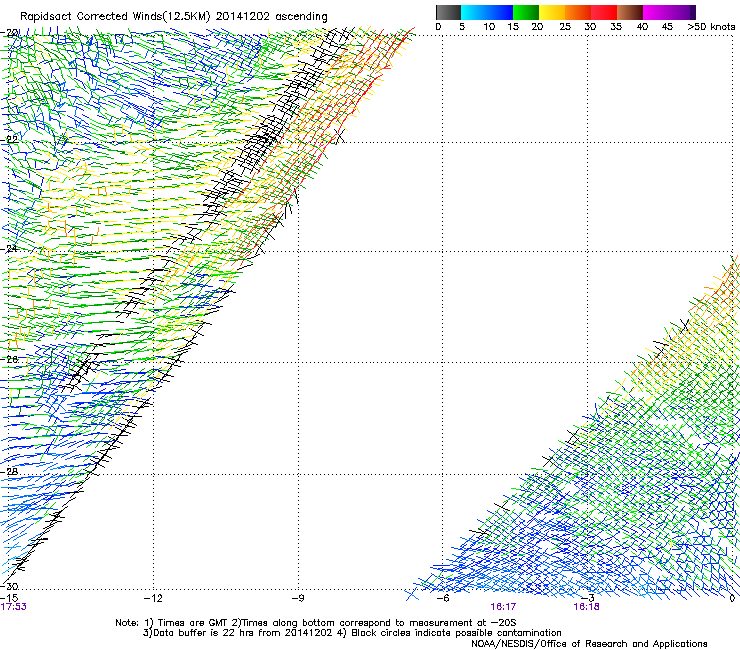This screenshot has height=650, width=740.
Task: Click the cyan-blue 5-15 knots legend segment
Action: (x=487, y=12)
